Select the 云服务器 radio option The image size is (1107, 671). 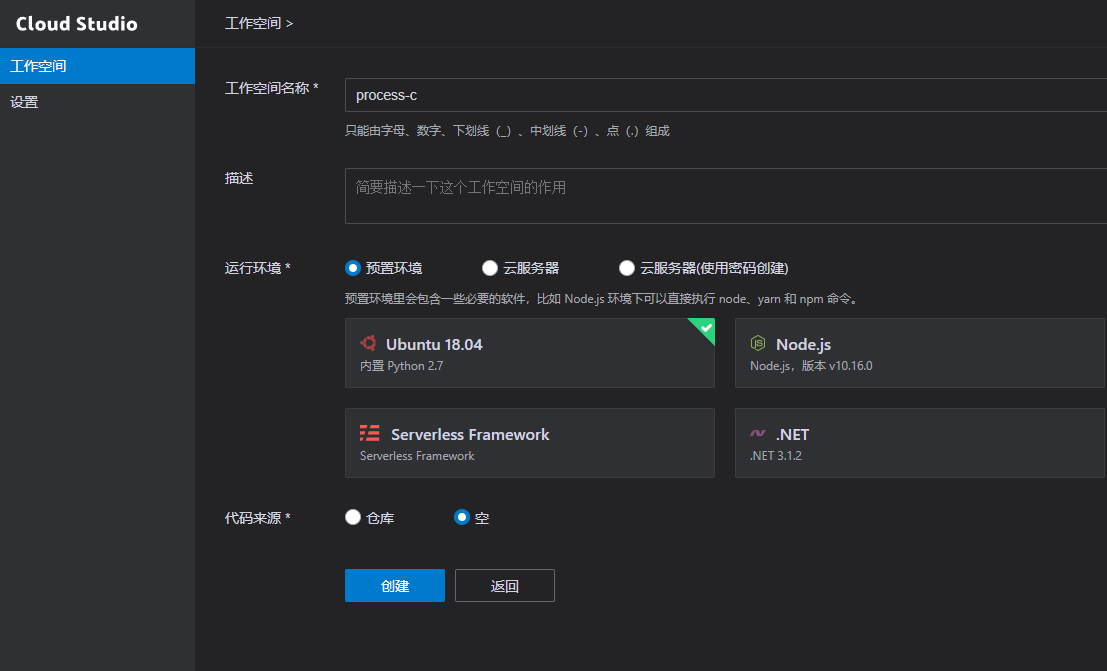click(x=490, y=268)
